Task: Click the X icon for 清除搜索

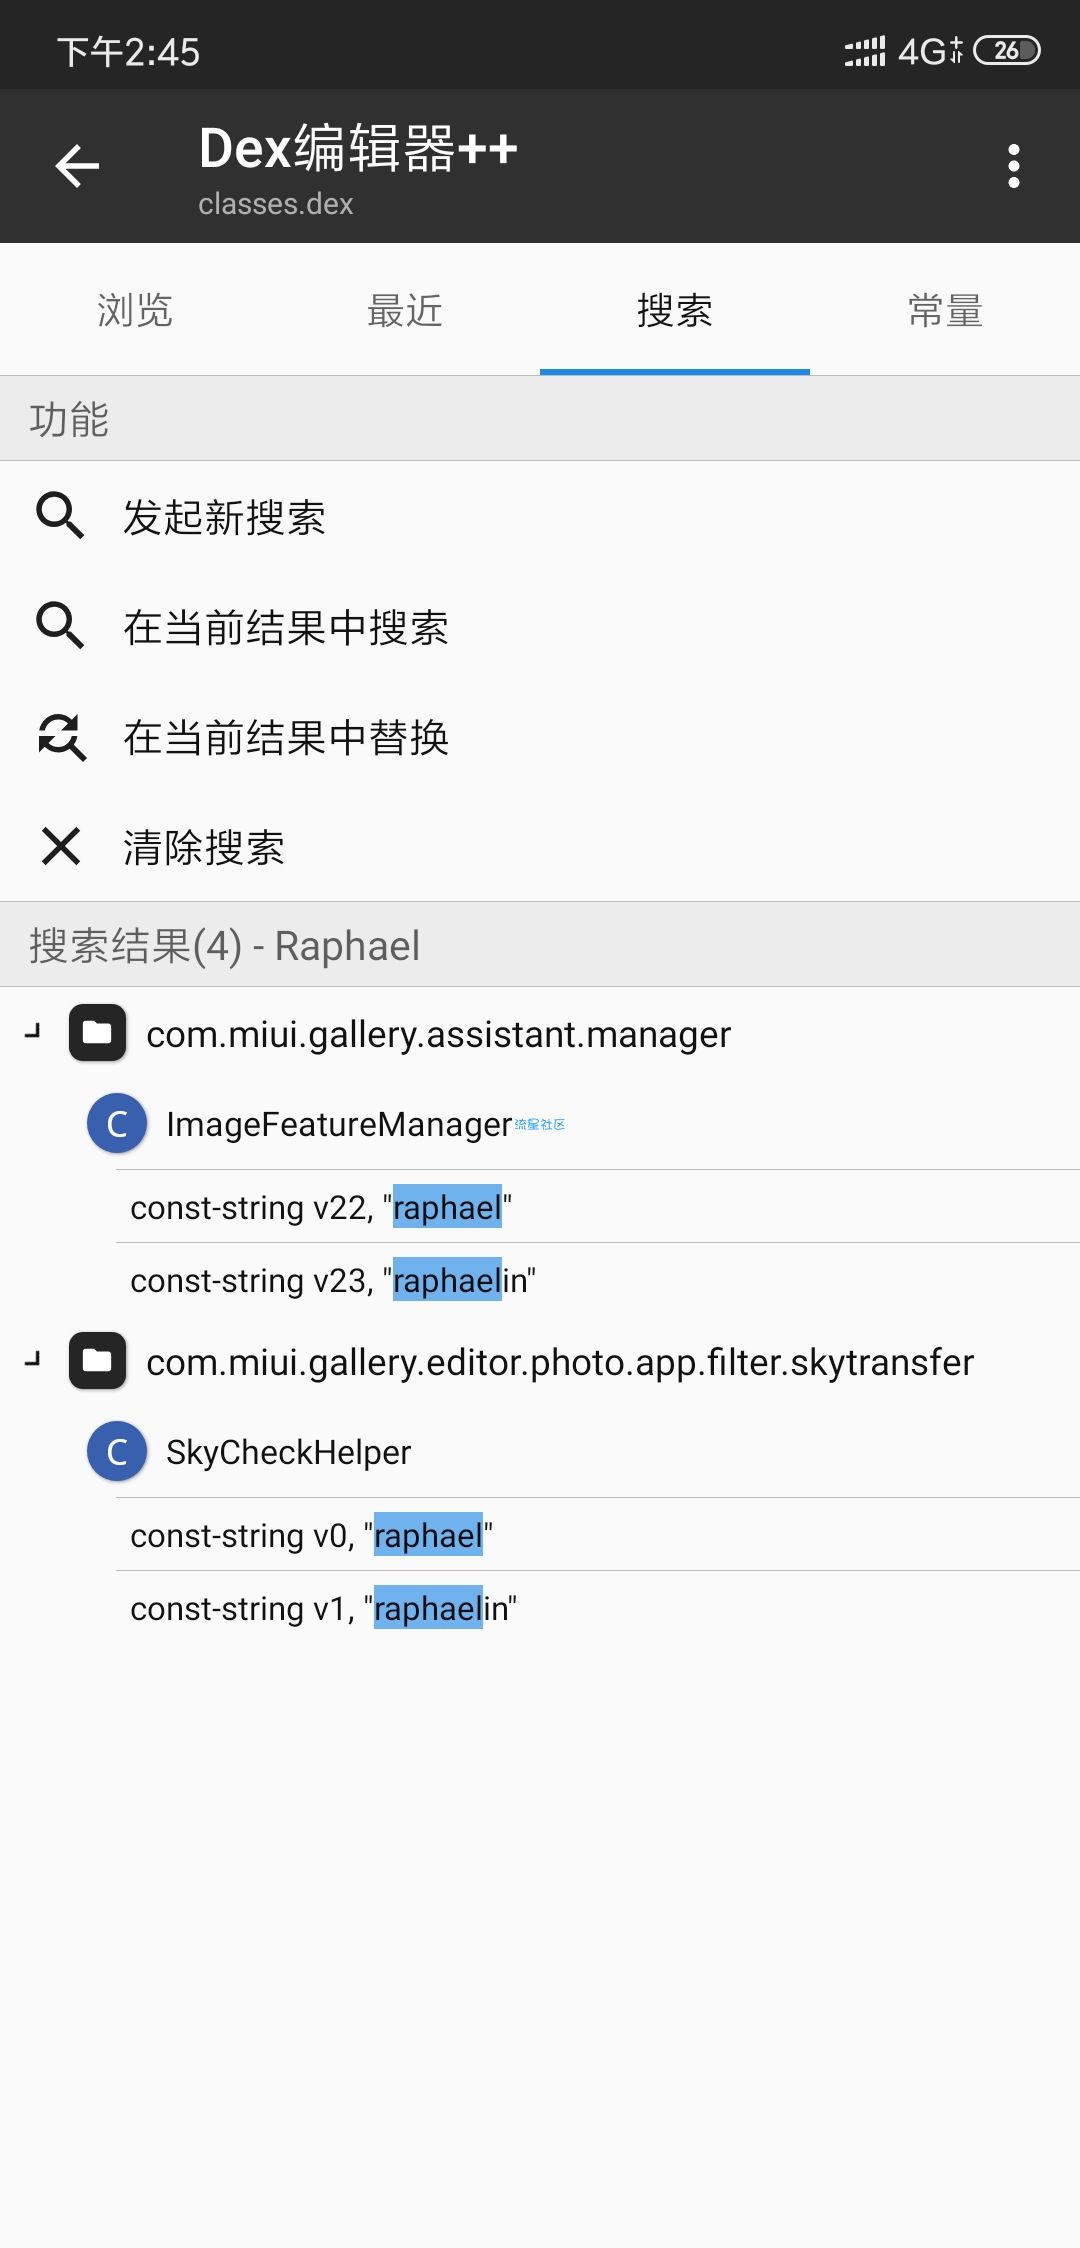Action: point(60,846)
